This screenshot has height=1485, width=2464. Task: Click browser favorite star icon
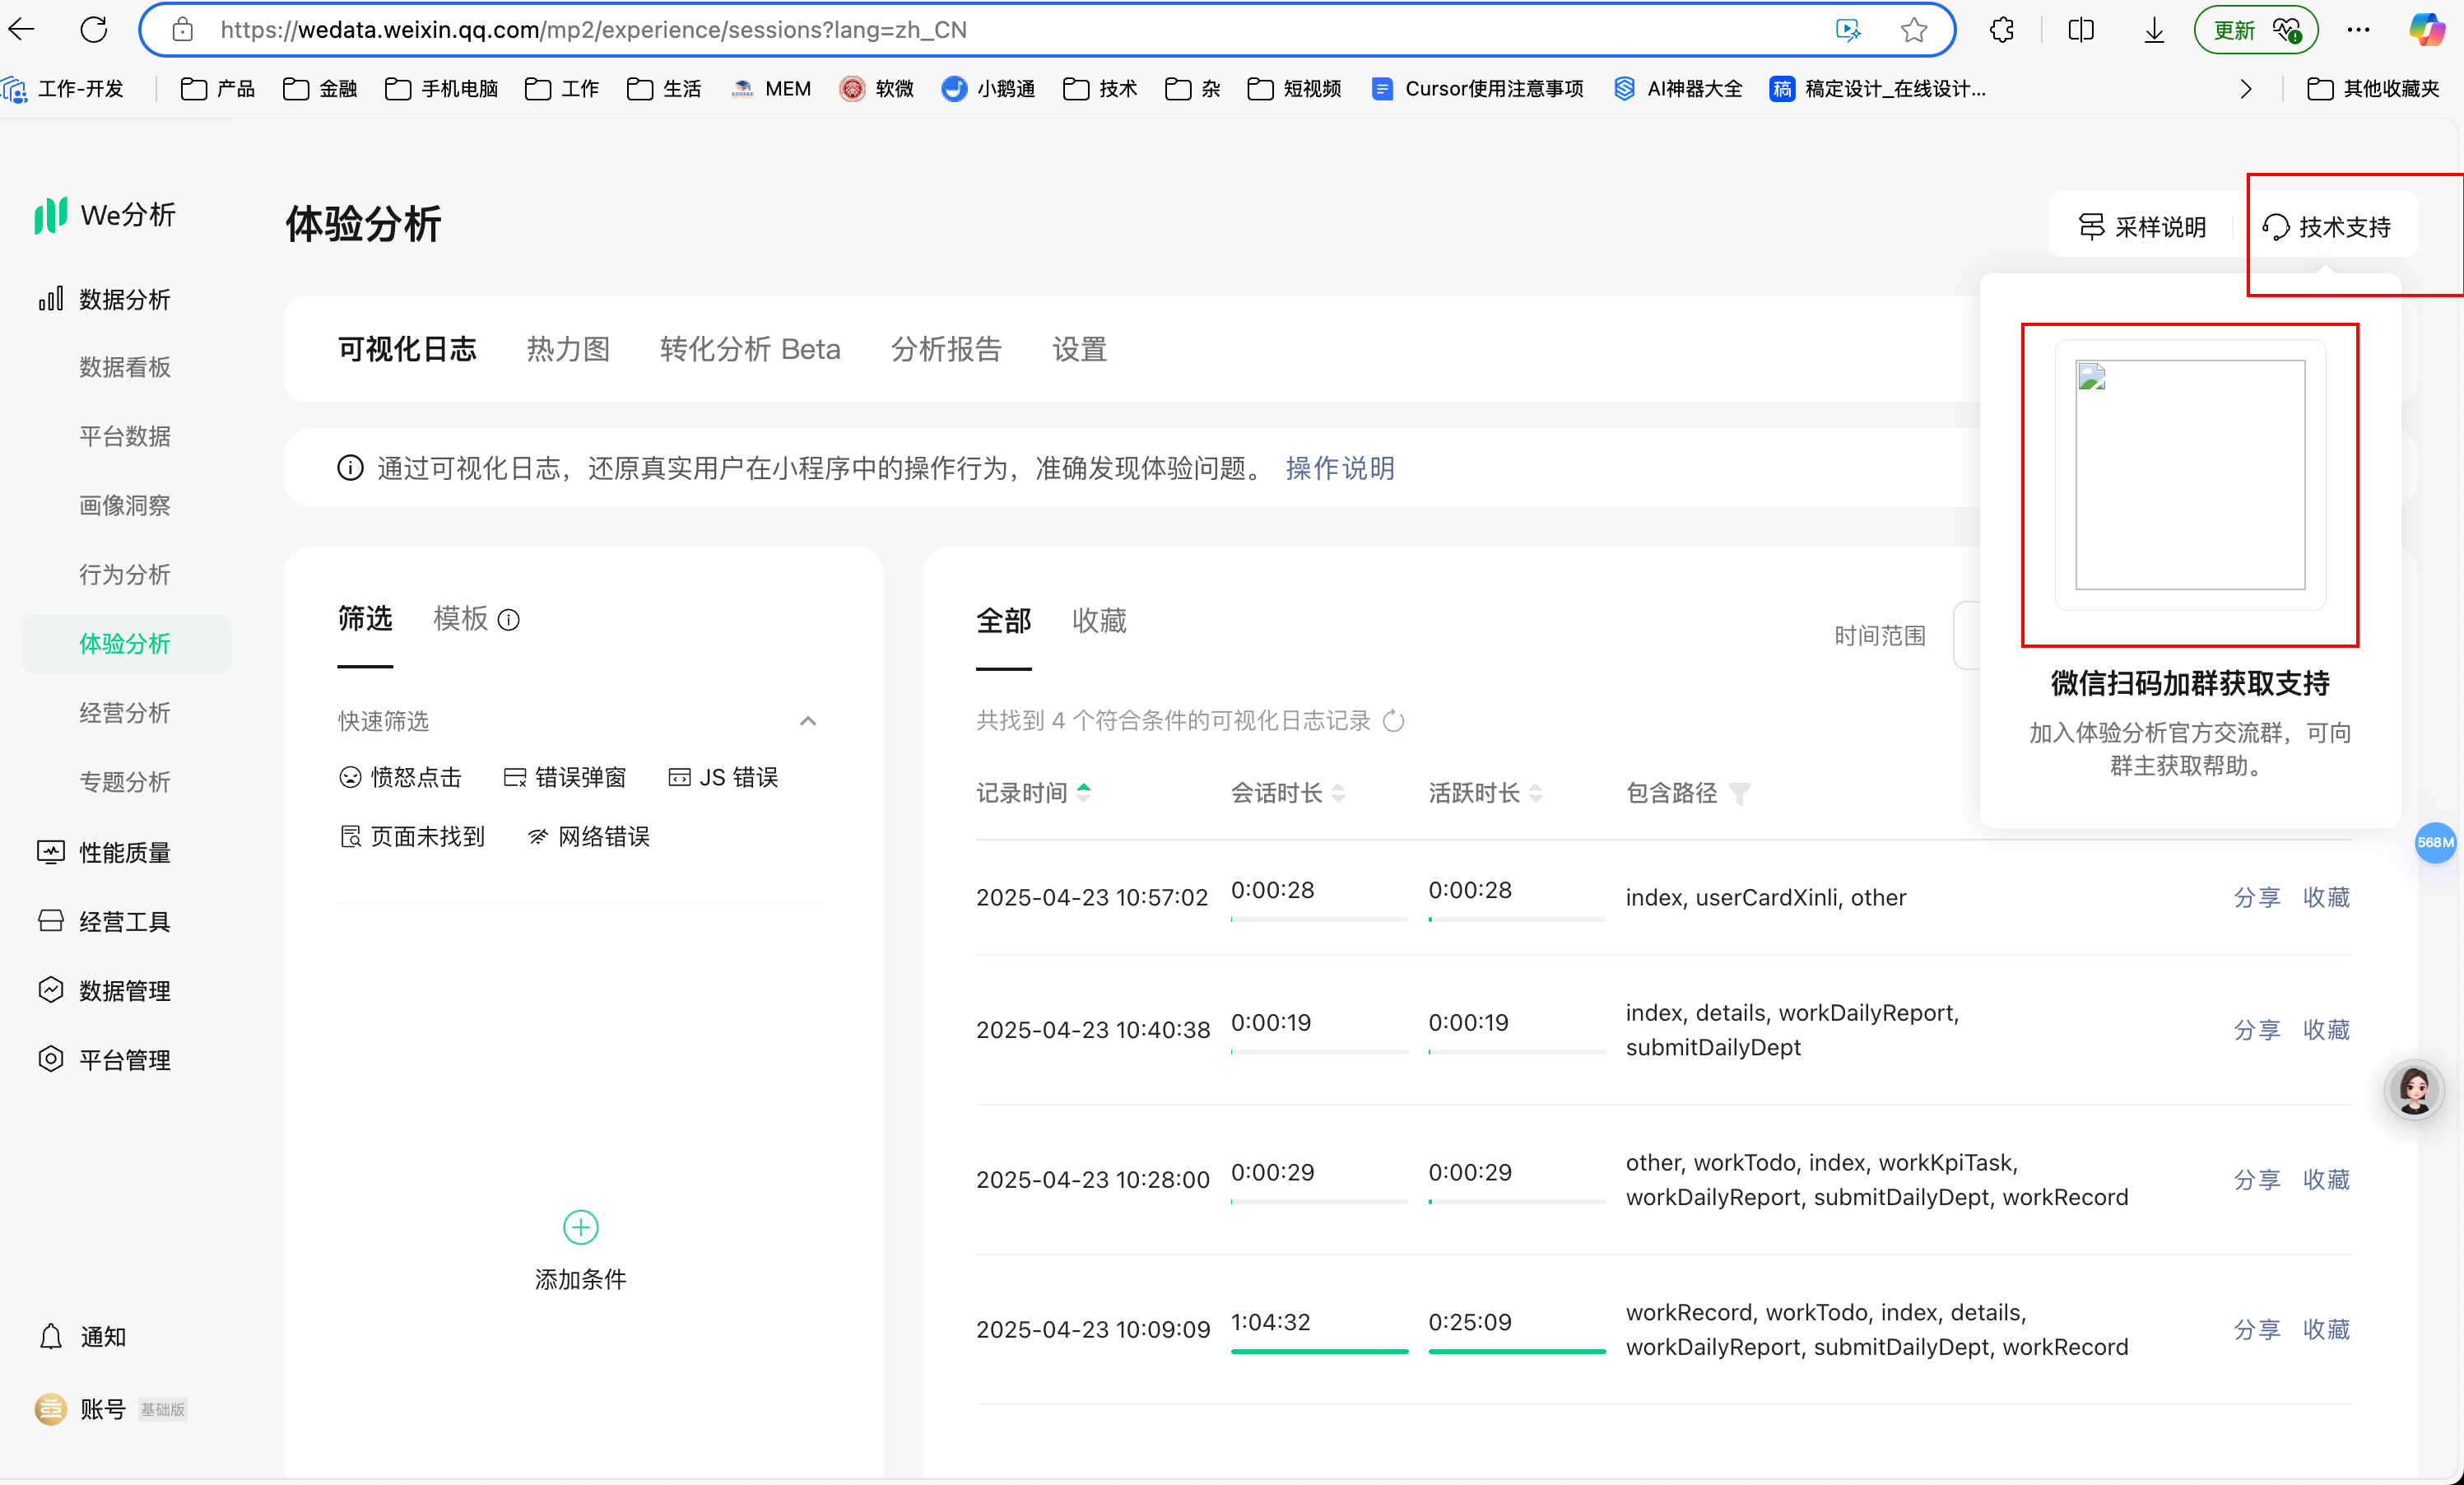(x=1913, y=30)
